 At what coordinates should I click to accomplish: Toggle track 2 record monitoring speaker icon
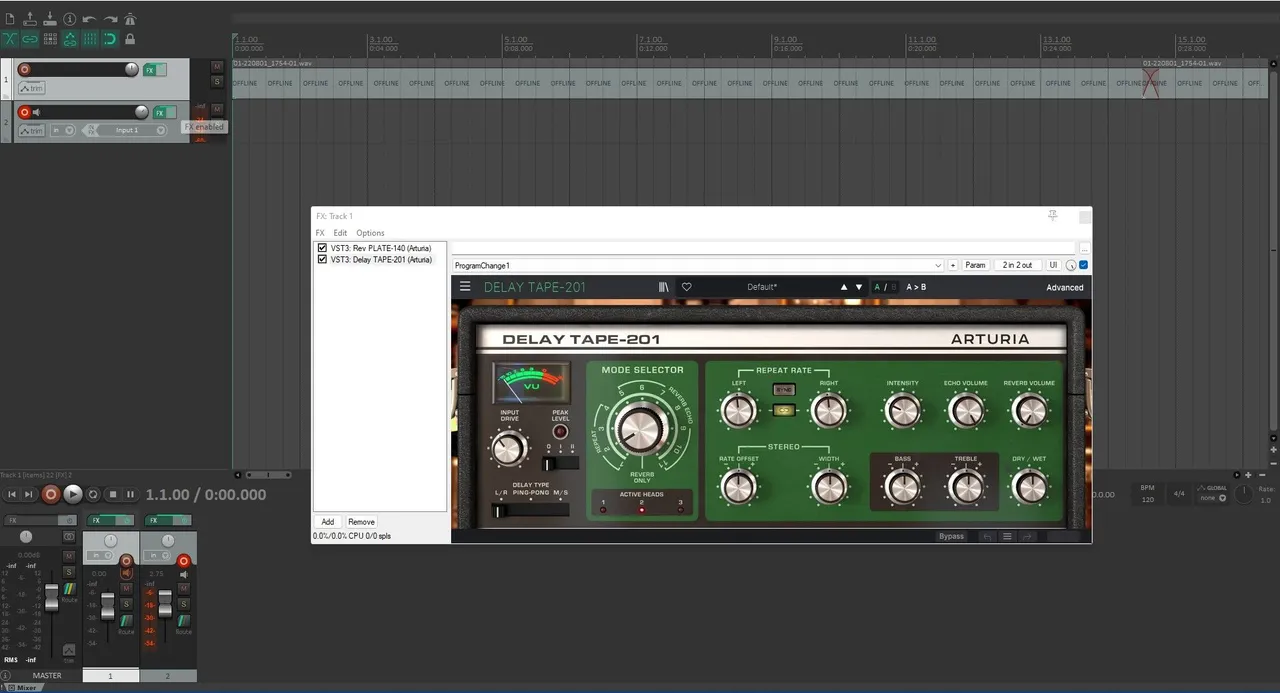[x=36, y=112]
